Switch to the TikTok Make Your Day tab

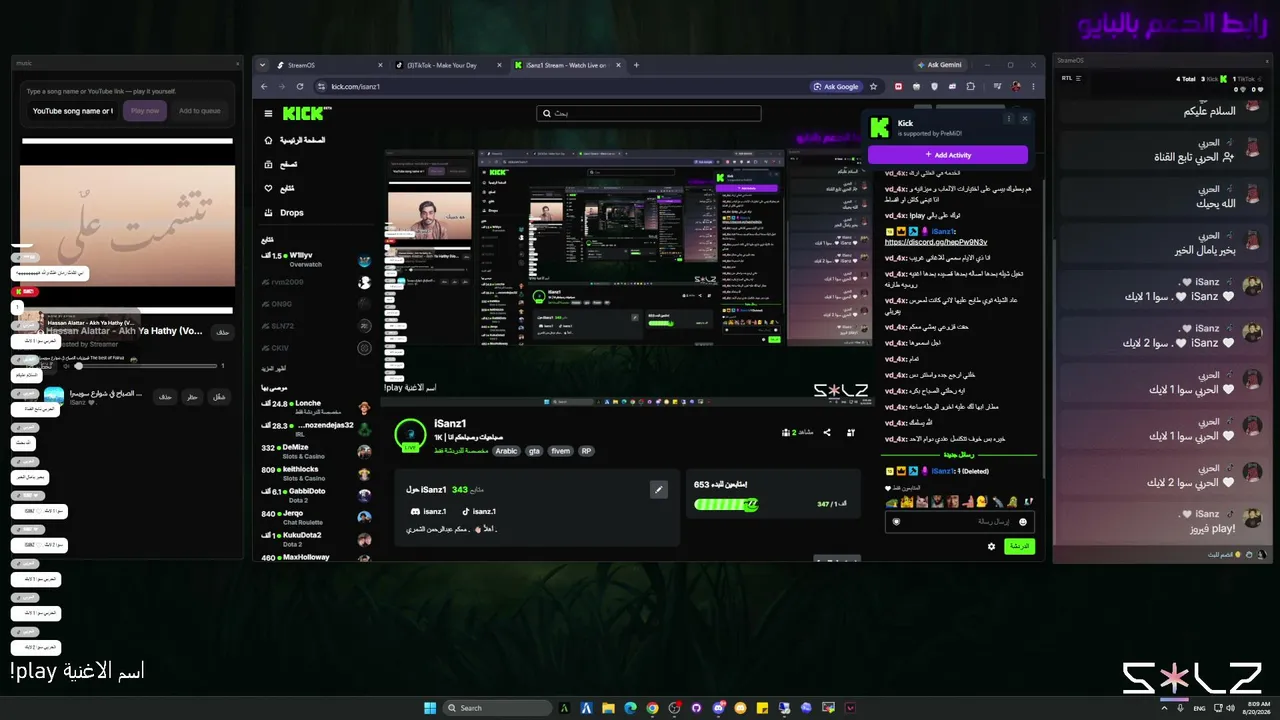point(446,65)
